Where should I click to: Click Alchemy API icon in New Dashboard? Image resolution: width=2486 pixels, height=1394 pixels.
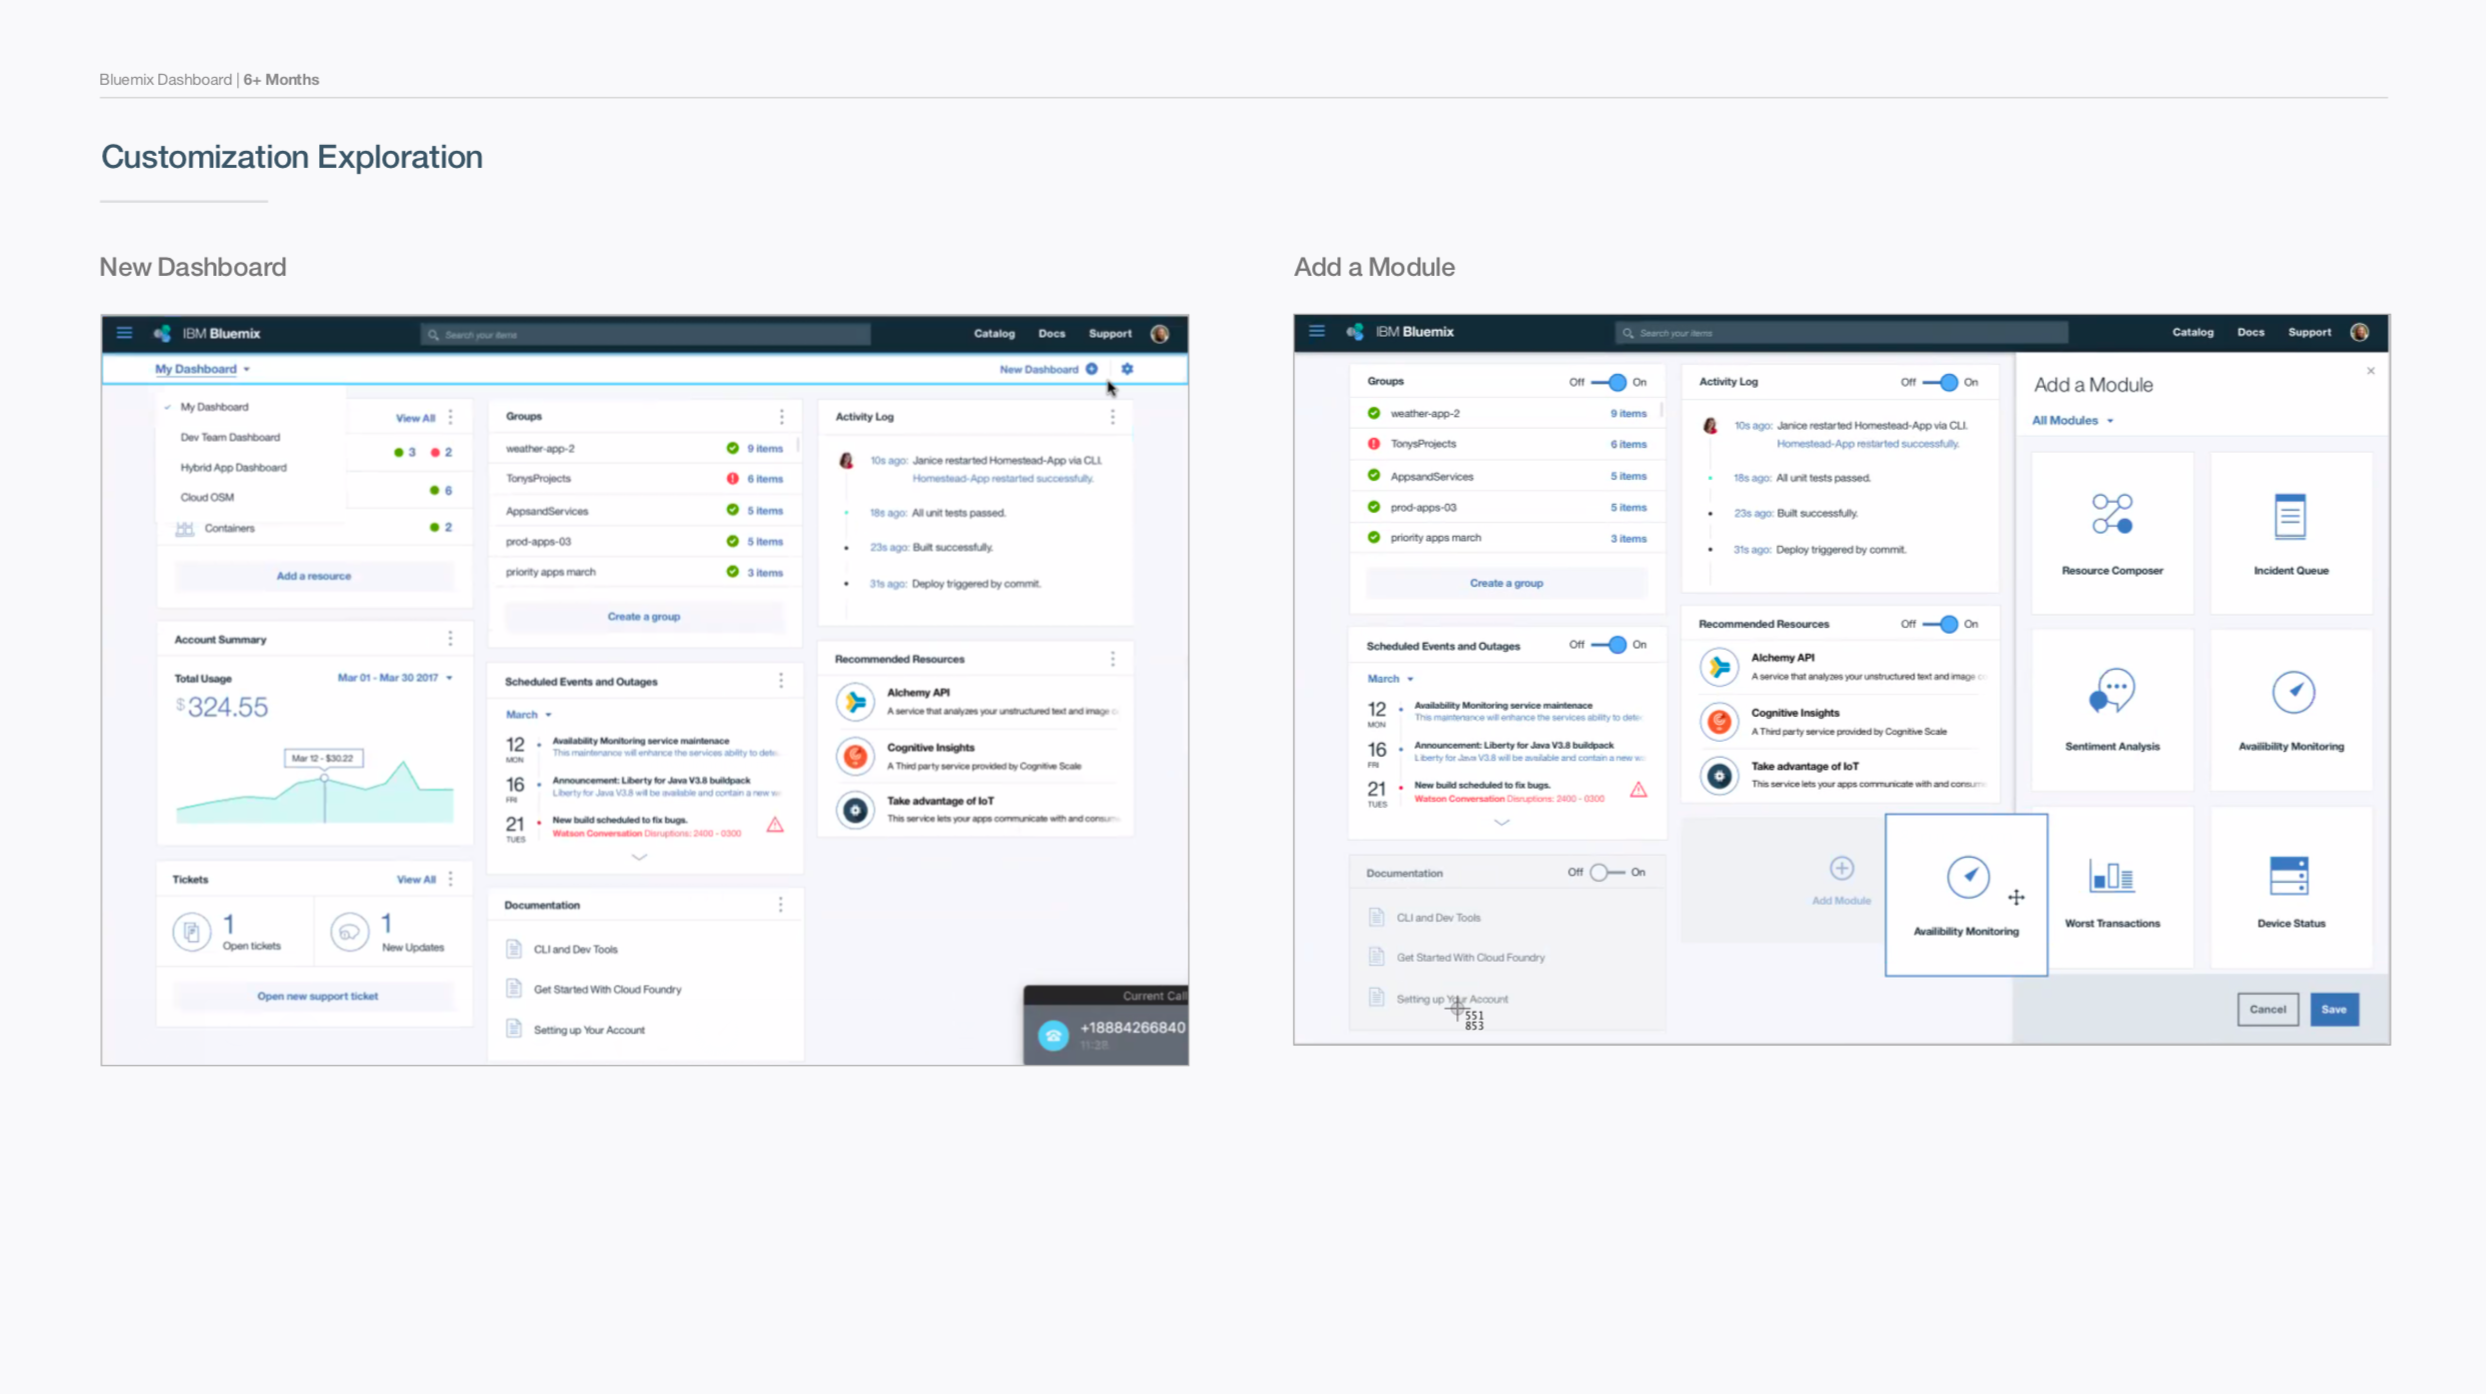point(855,702)
